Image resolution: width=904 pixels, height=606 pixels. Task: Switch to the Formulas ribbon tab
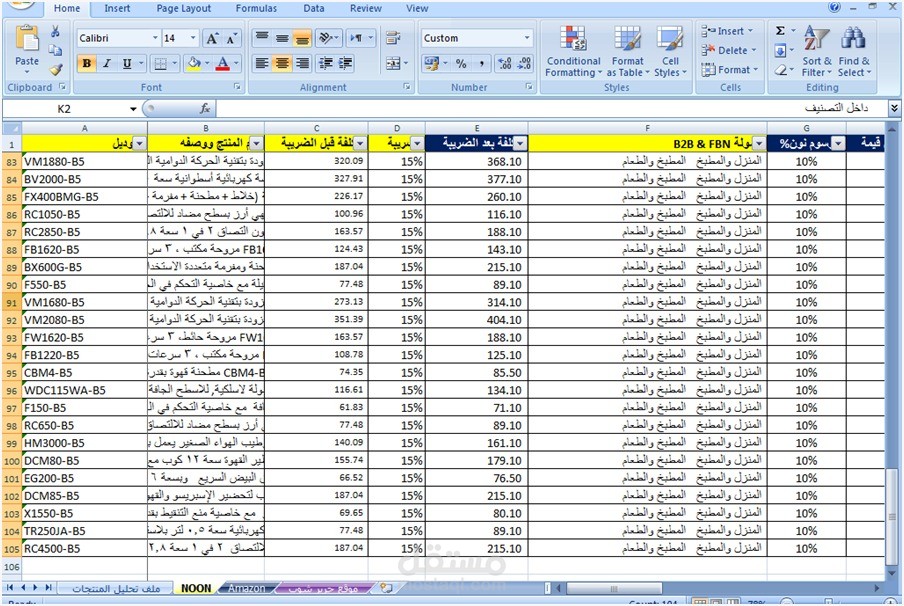click(x=256, y=9)
